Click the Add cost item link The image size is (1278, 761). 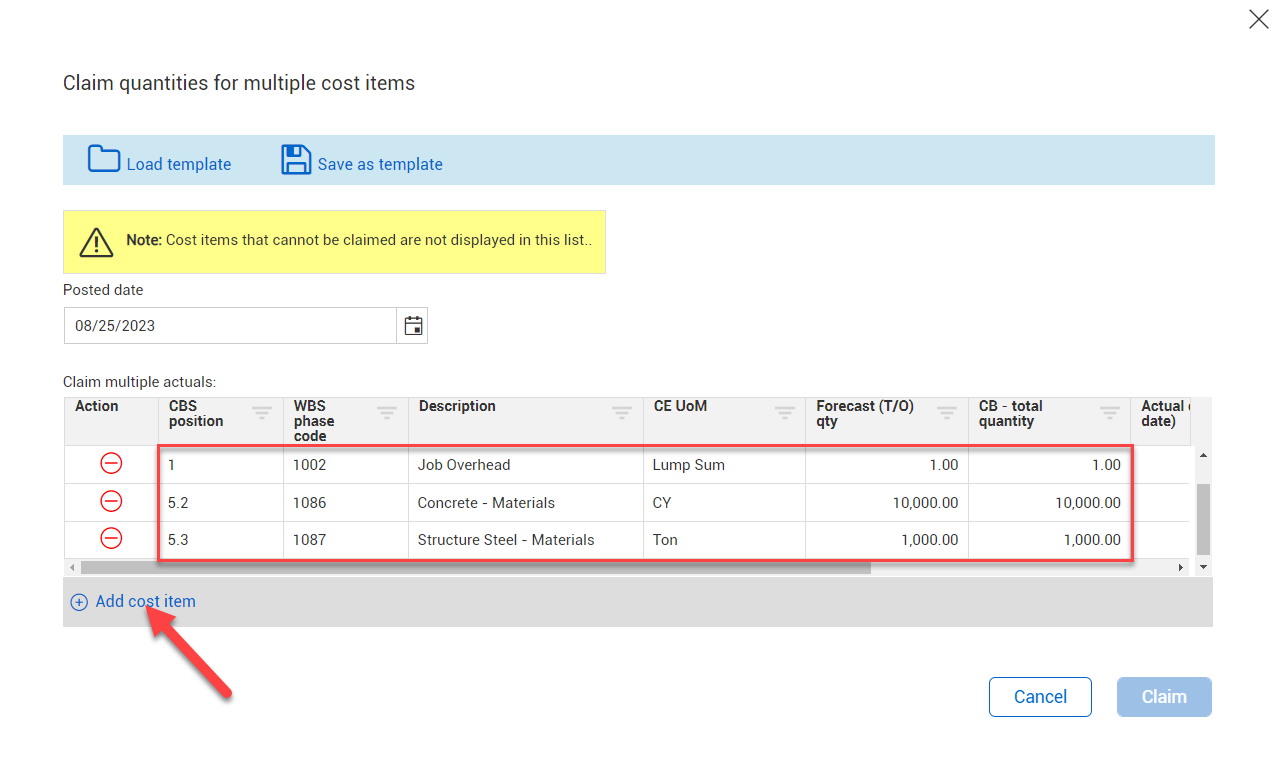pyautogui.click(x=145, y=602)
